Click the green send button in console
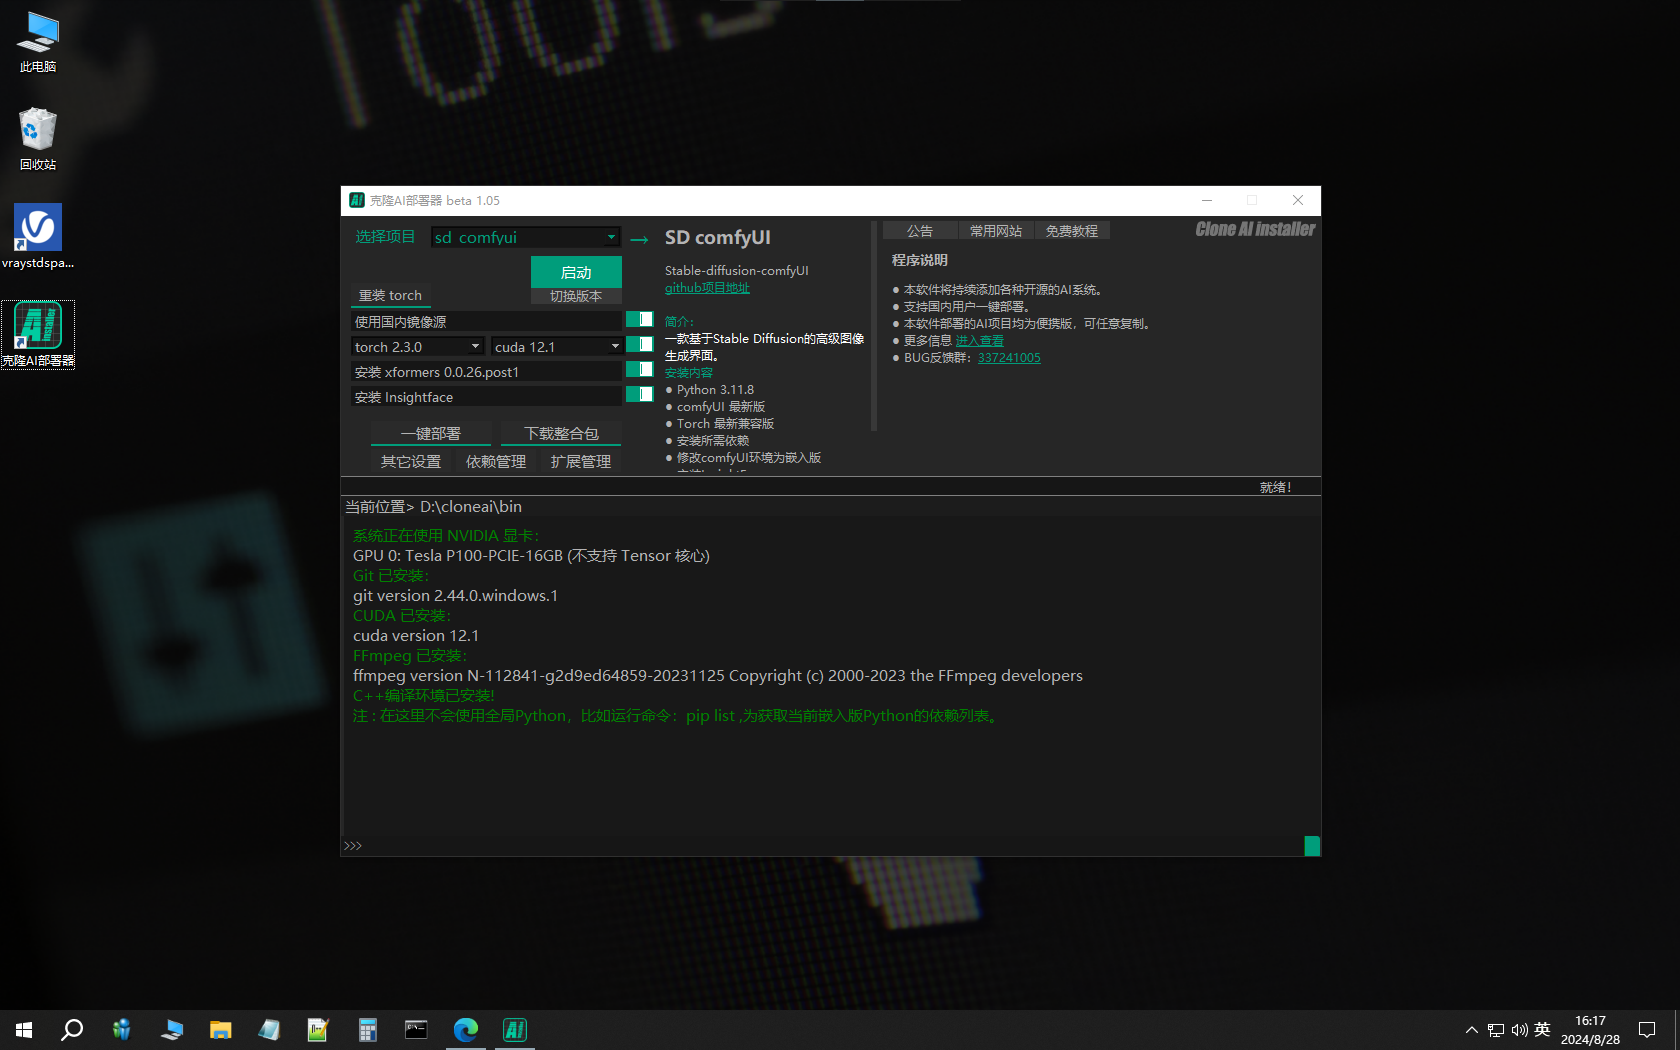Image resolution: width=1680 pixels, height=1050 pixels. [1312, 846]
